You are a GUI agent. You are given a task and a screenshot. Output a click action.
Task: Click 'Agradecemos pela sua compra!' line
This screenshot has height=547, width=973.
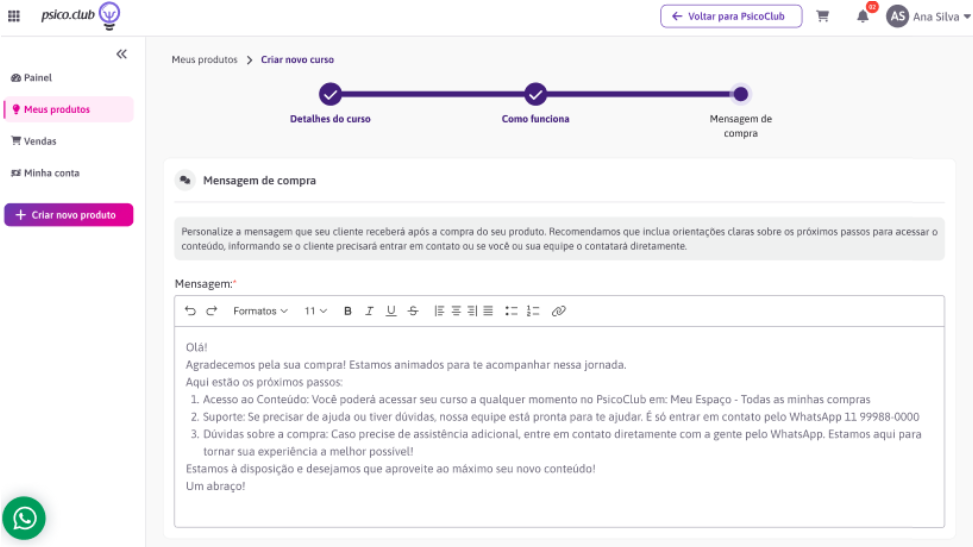click(x=406, y=364)
